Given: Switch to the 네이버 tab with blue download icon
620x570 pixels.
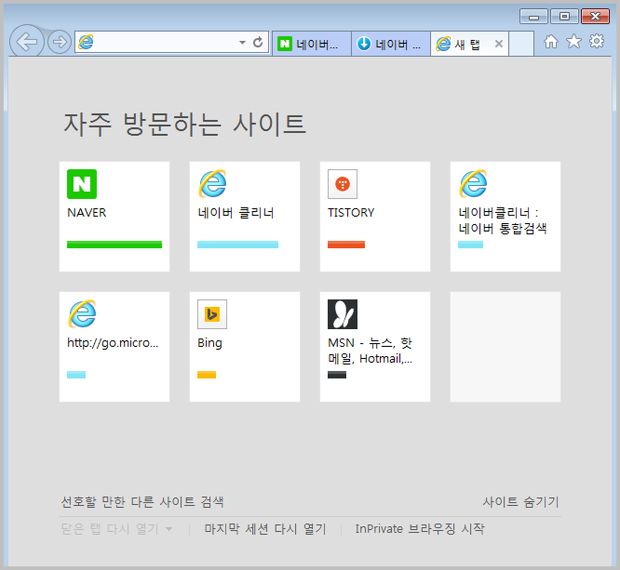Looking at the screenshot, I should 391,44.
